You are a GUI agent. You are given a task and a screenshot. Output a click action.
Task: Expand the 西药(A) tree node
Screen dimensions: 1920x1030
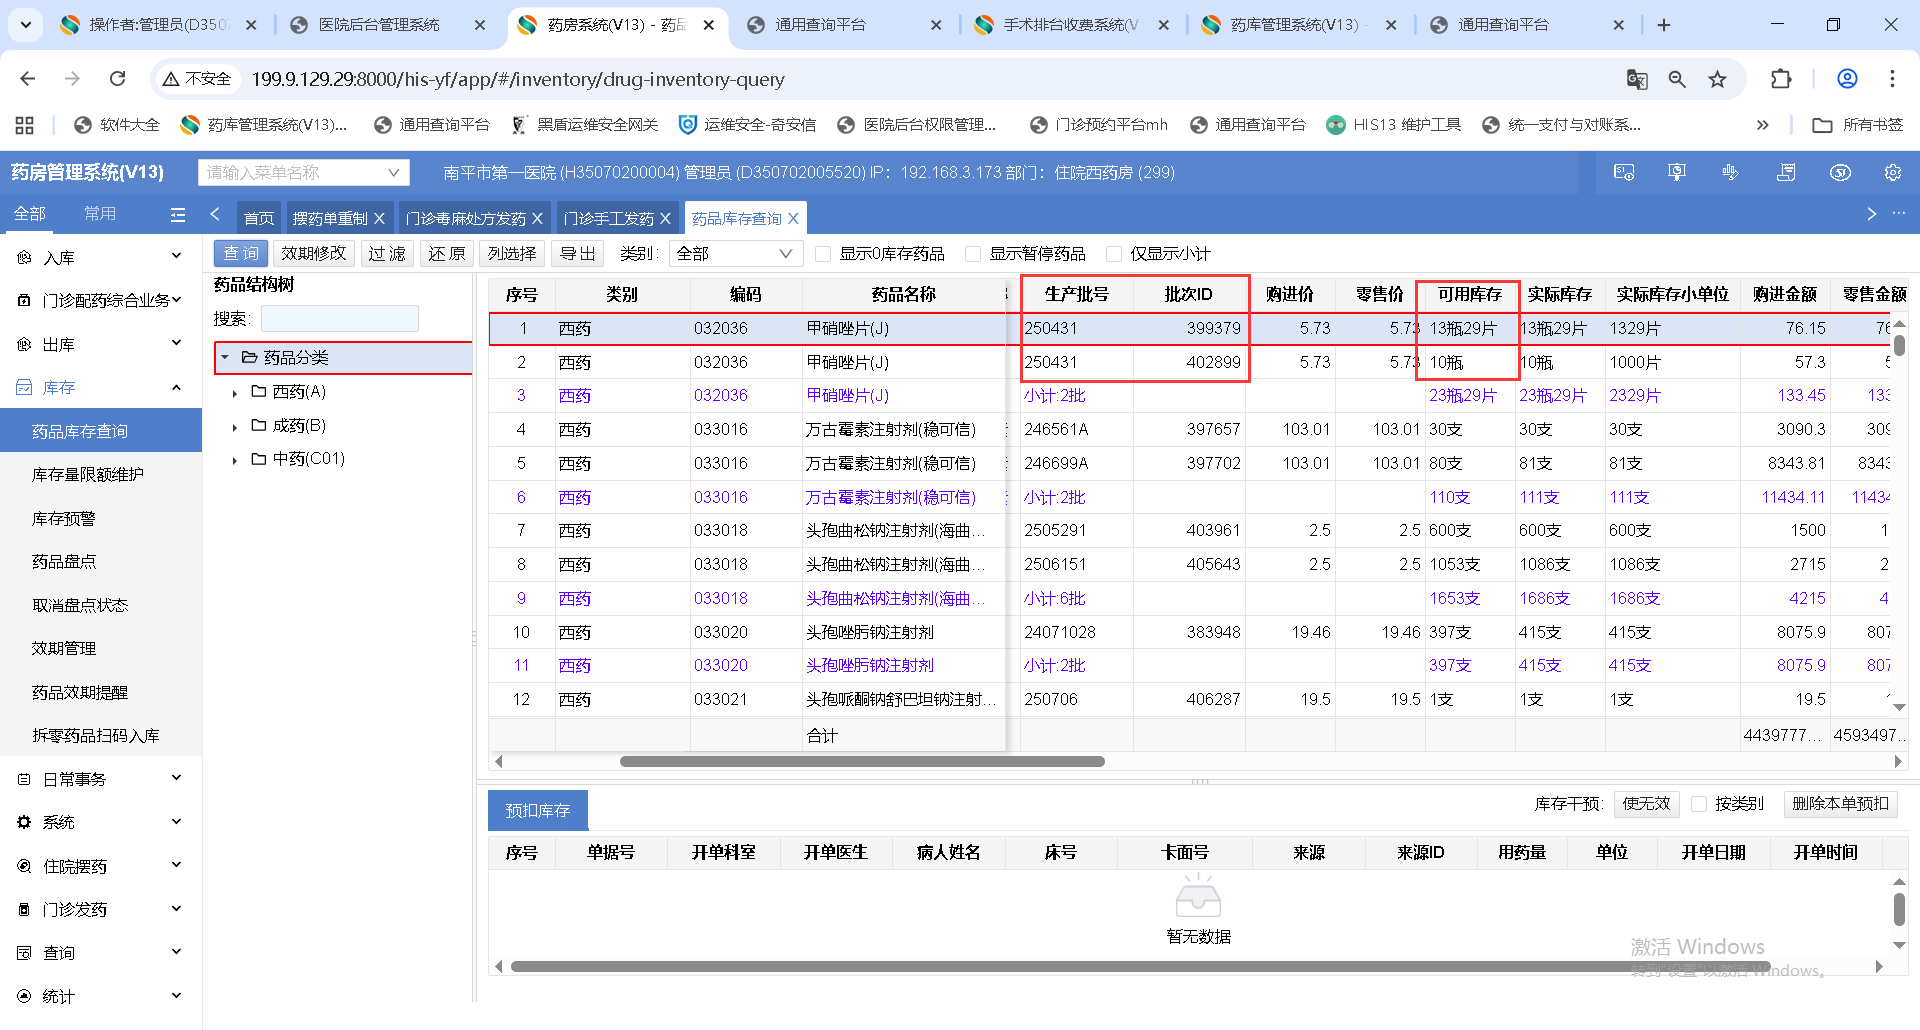pyautogui.click(x=235, y=393)
